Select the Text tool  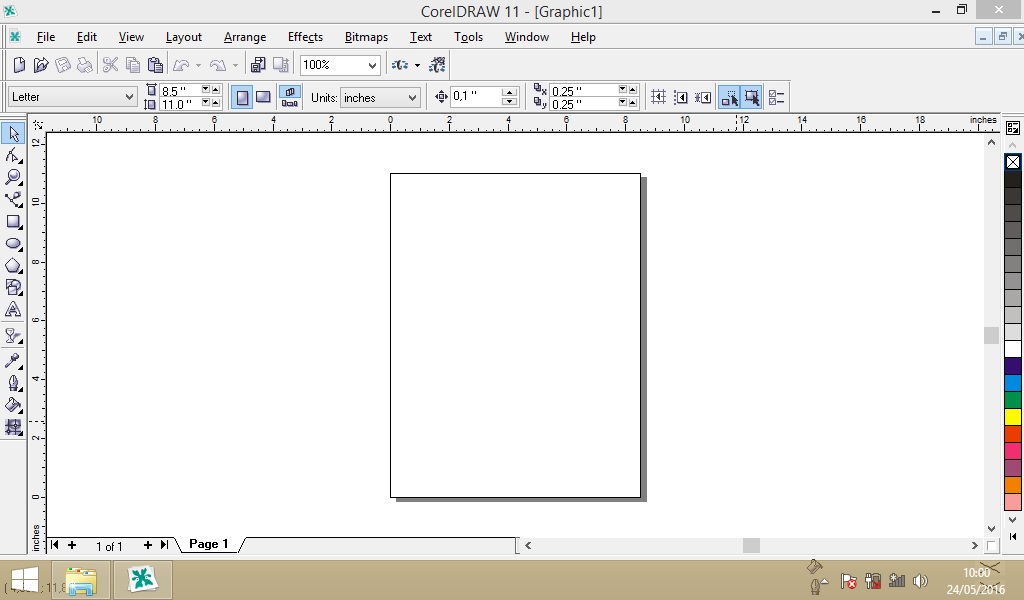pyautogui.click(x=13, y=309)
